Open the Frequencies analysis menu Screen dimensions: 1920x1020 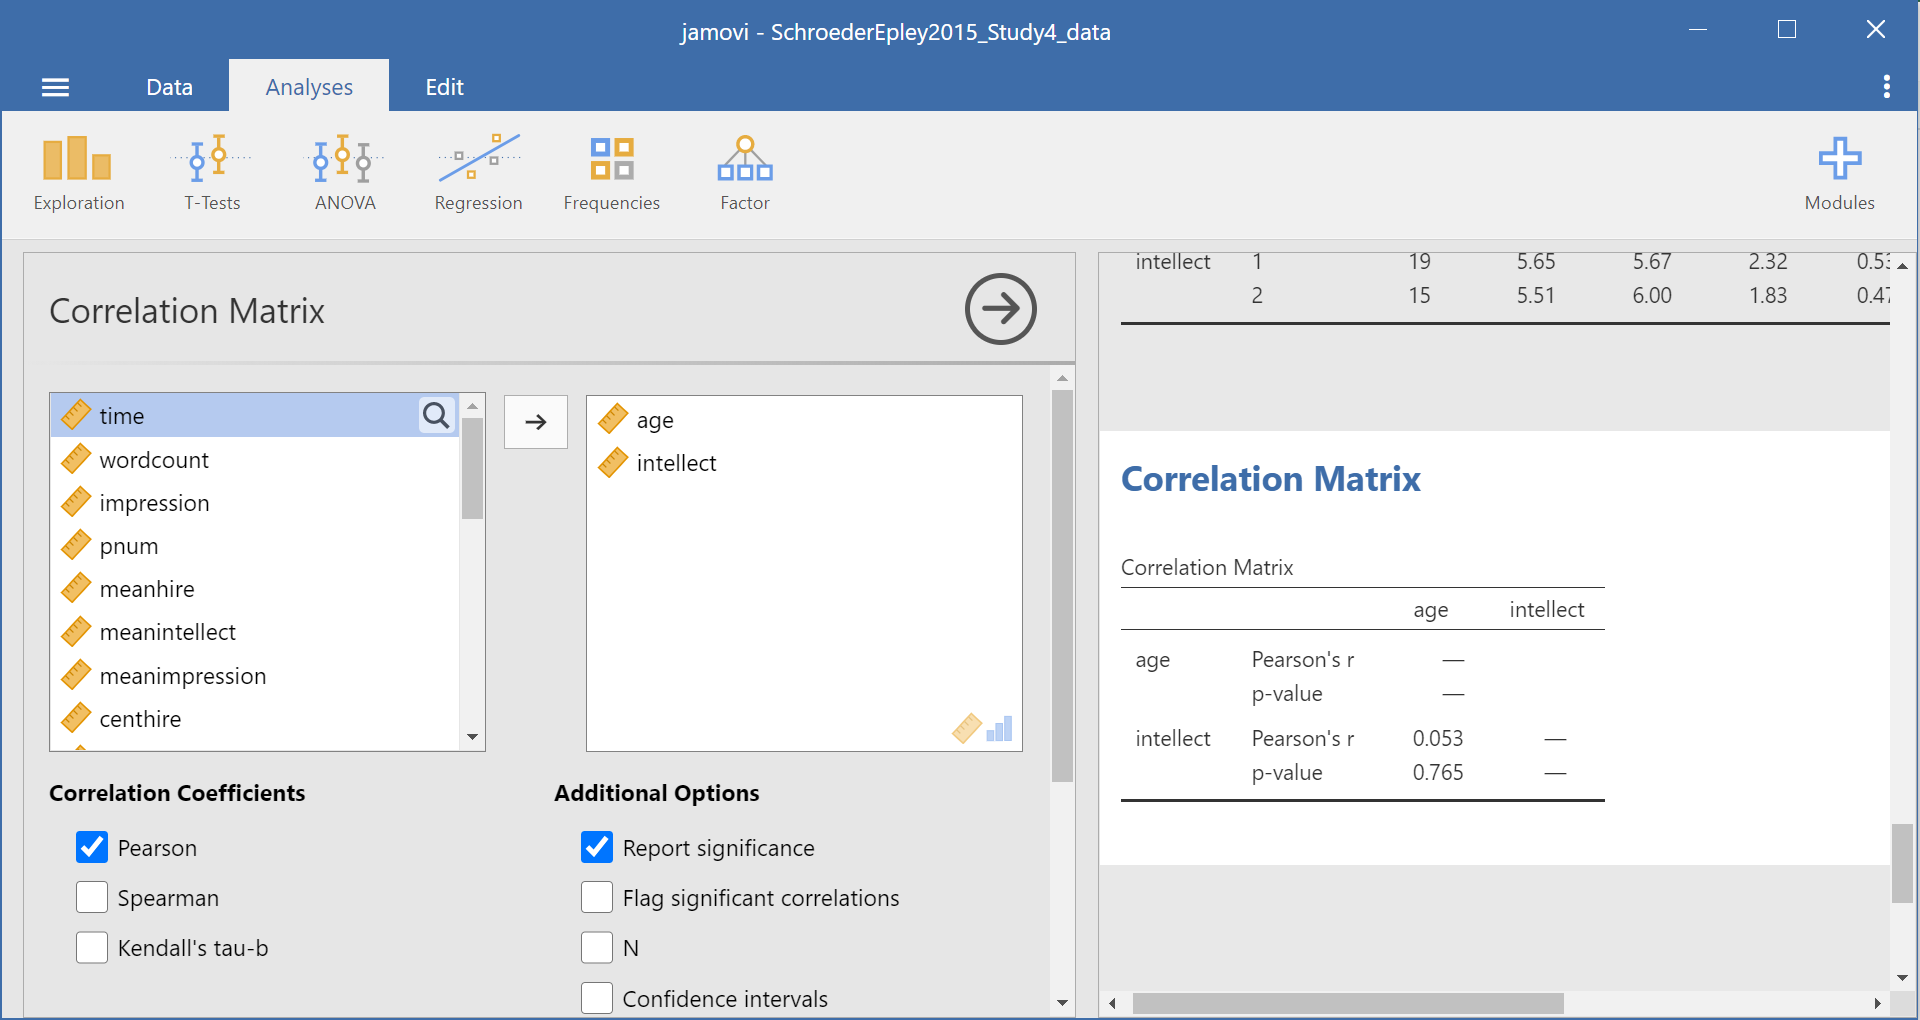click(611, 174)
